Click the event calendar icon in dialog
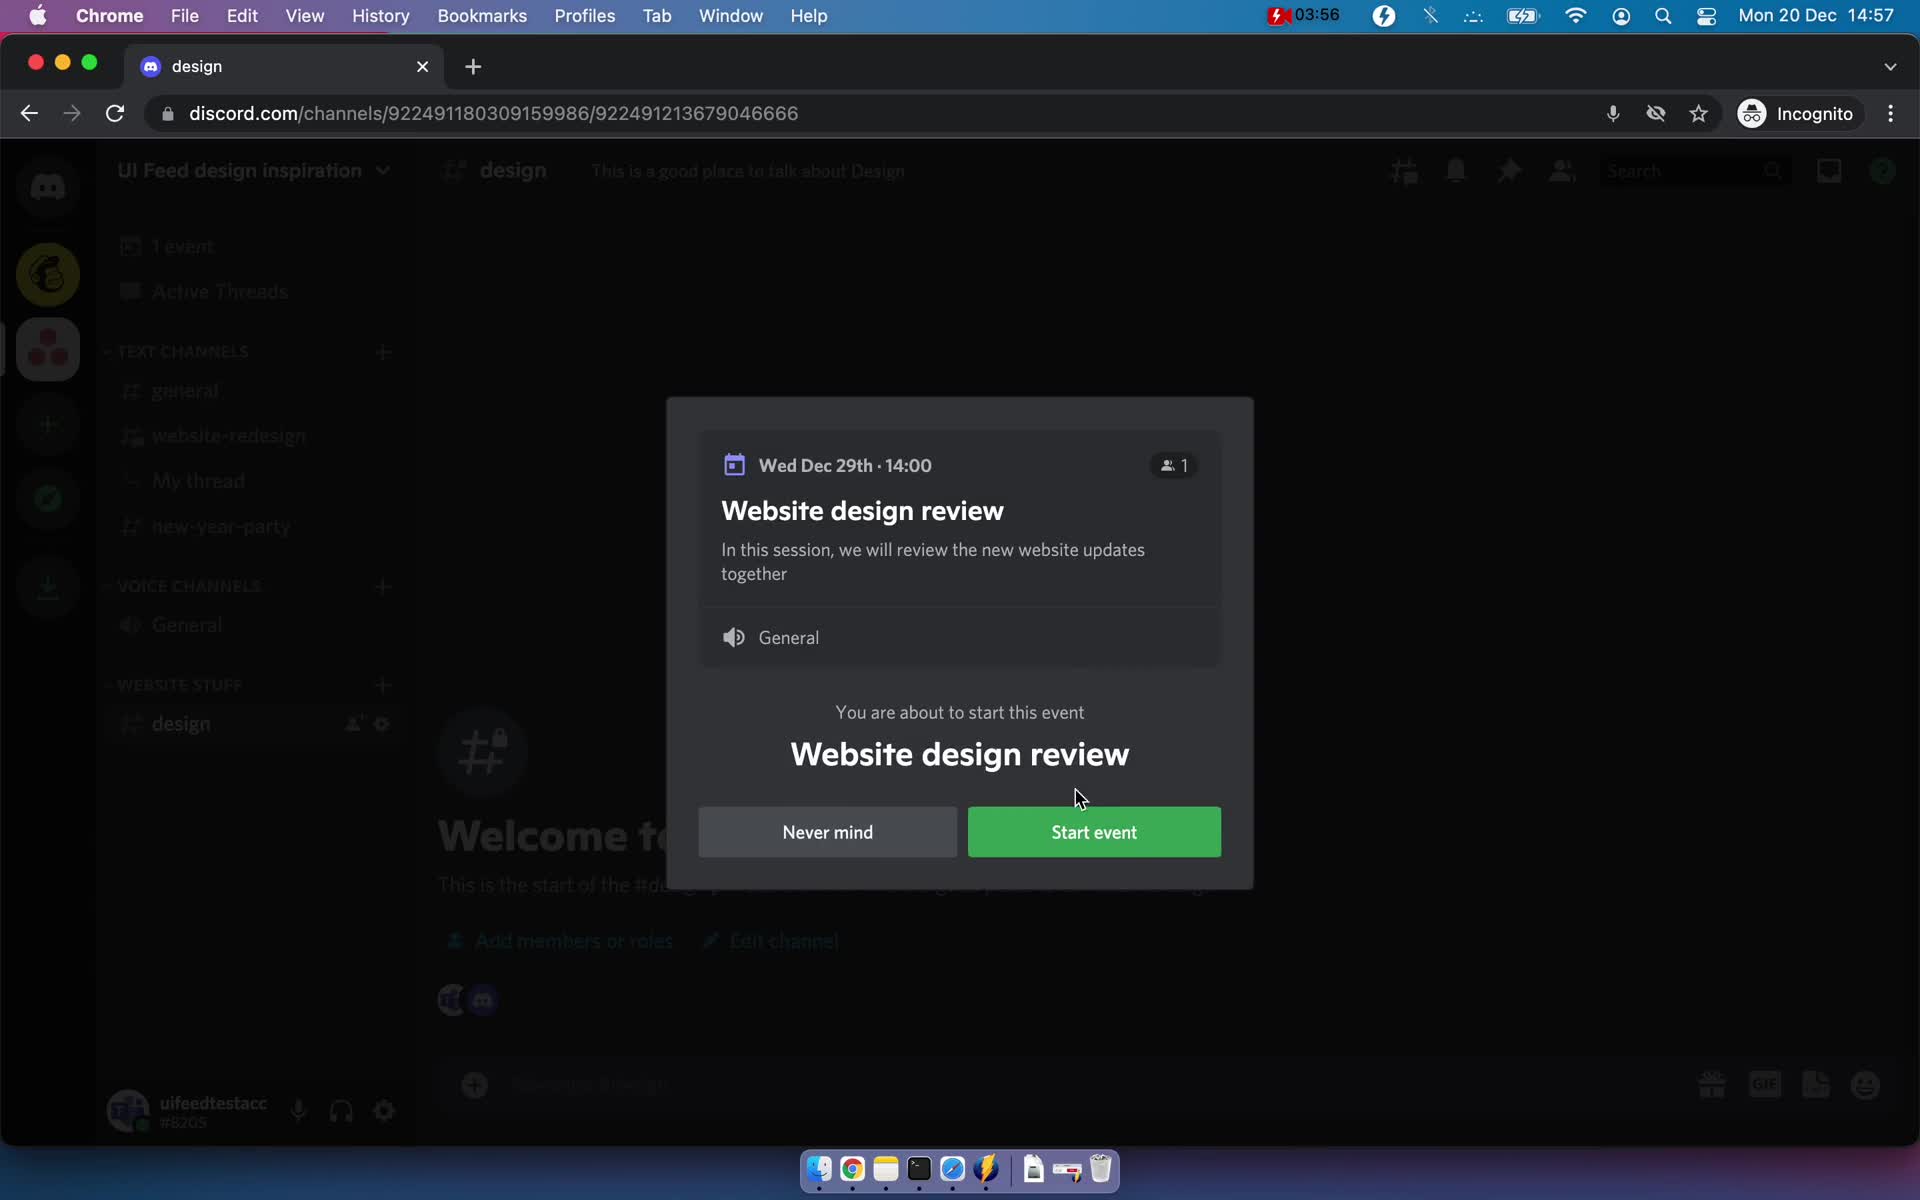1920x1200 pixels. [x=734, y=465]
